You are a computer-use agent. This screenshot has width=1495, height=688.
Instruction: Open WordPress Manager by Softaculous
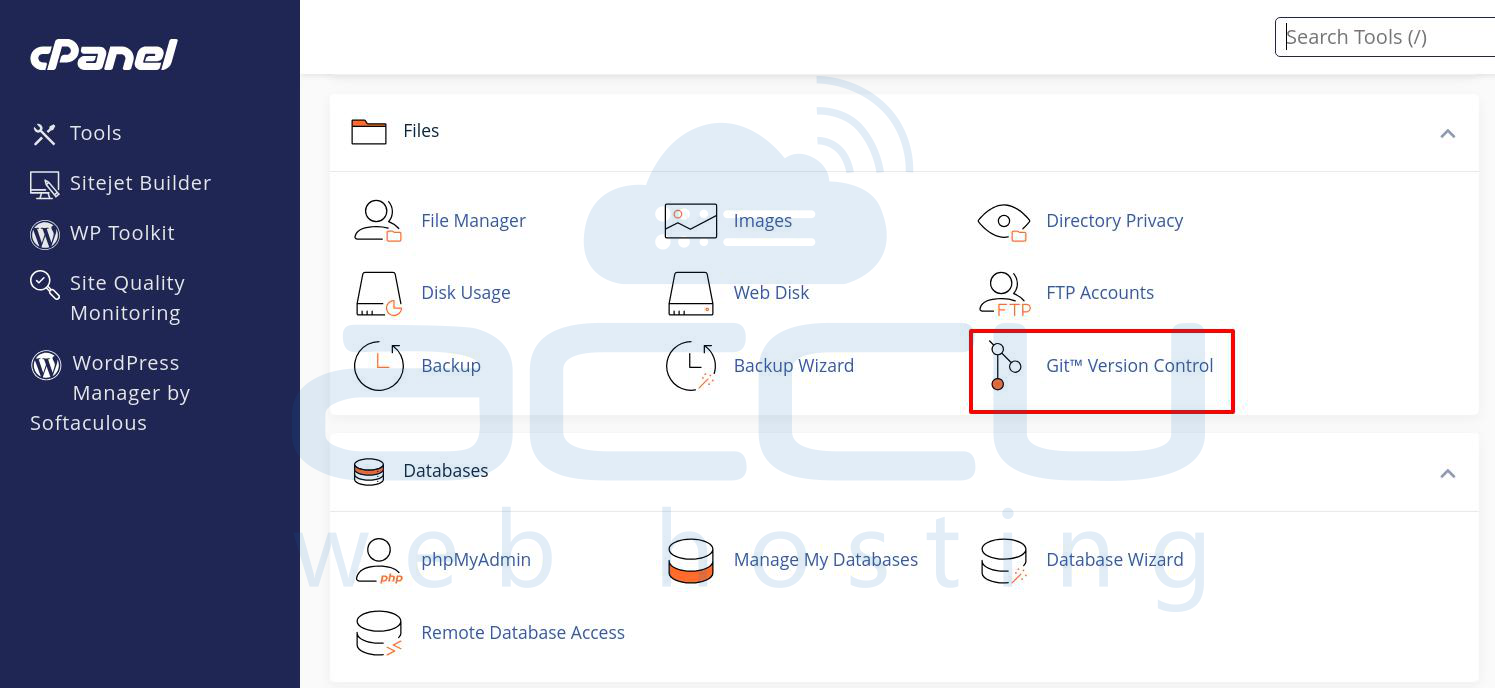pyautogui.click(x=110, y=393)
